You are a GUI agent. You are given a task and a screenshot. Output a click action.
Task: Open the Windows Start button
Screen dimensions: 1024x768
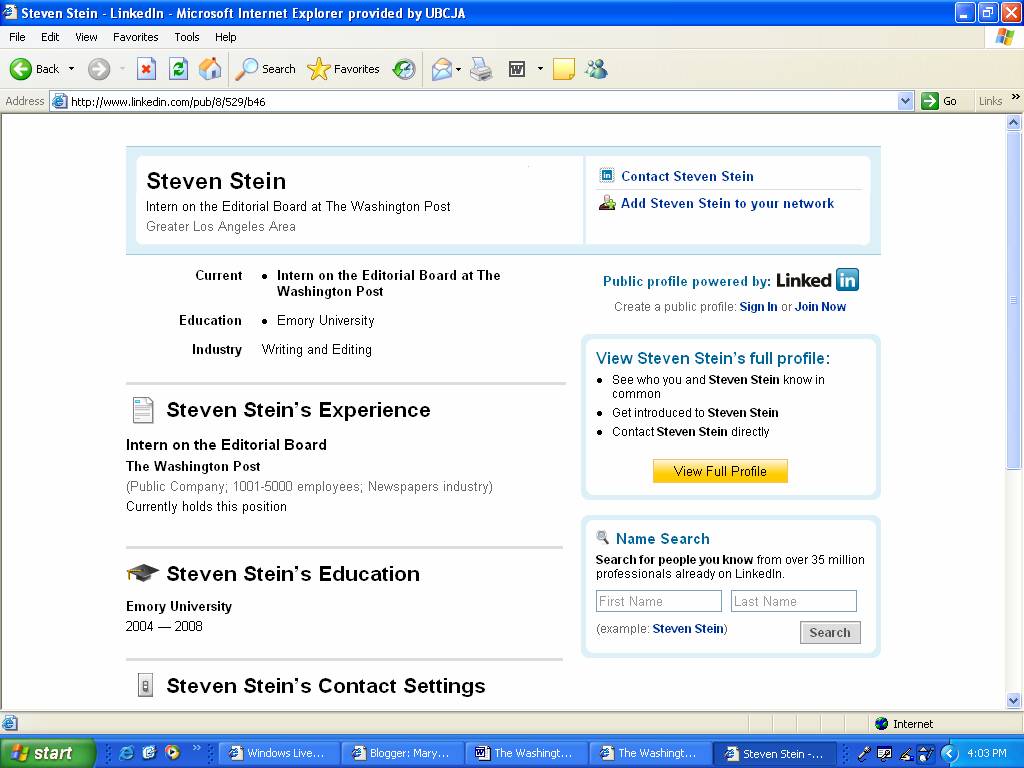coord(47,753)
